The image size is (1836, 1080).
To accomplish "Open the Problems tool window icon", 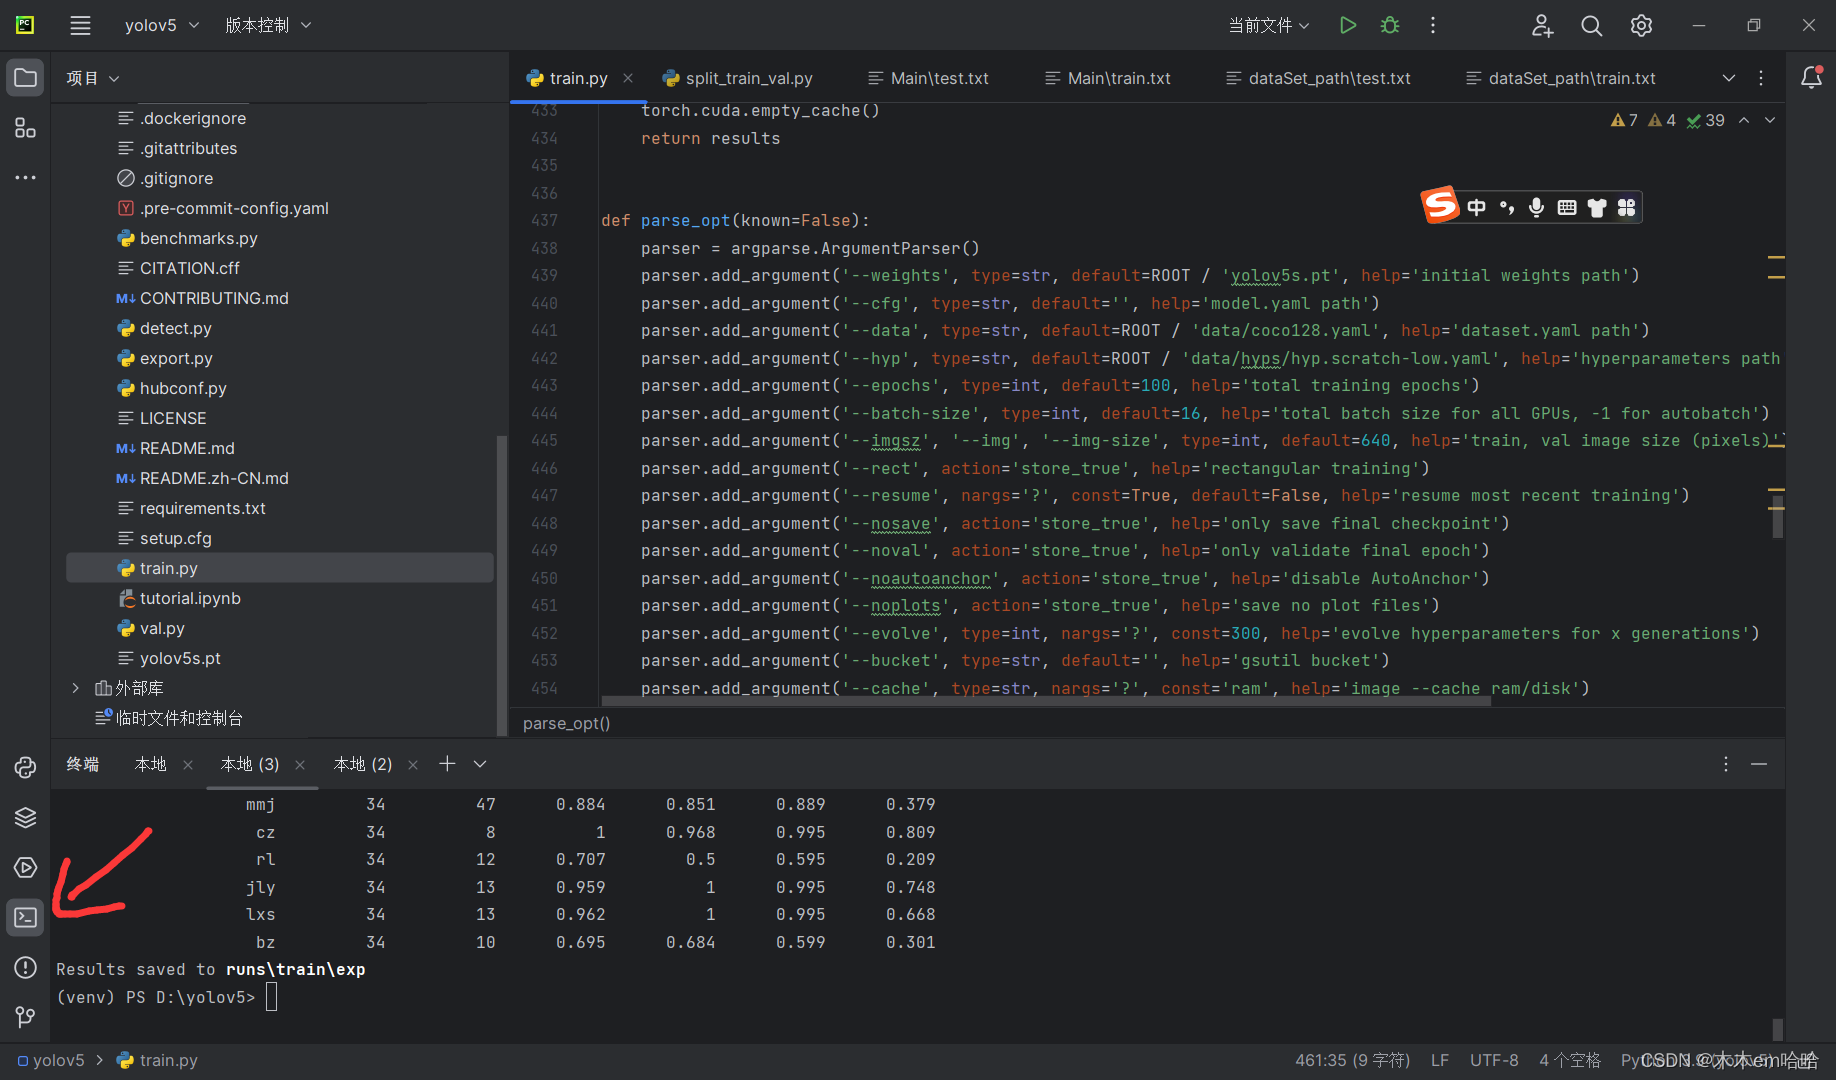I will point(26,967).
